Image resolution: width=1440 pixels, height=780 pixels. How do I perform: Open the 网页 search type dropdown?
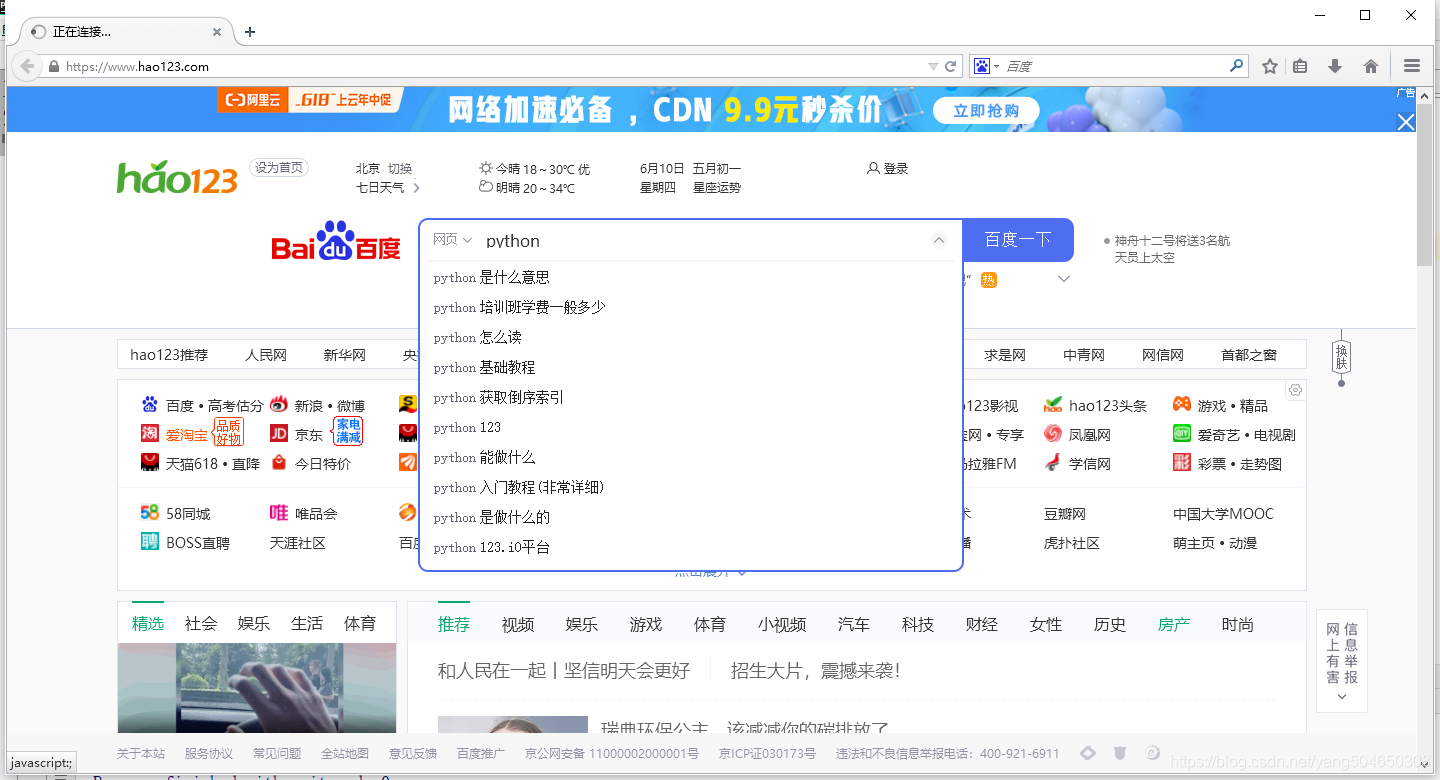pos(452,240)
